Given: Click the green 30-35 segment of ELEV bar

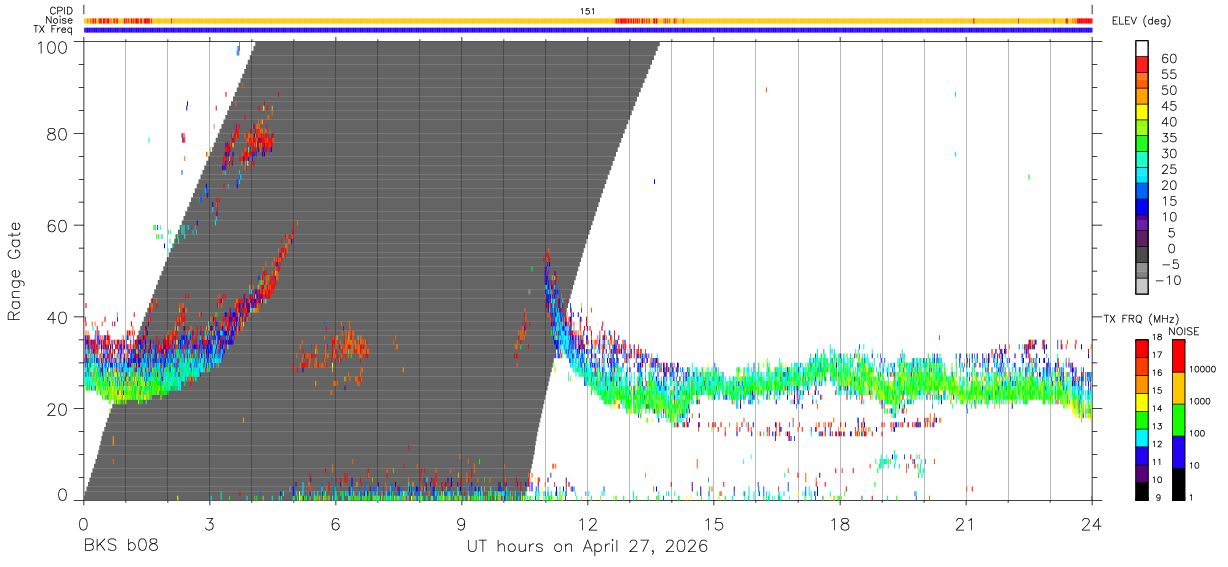Looking at the screenshot, I should pyautogui.click(x=1143, y=144).
